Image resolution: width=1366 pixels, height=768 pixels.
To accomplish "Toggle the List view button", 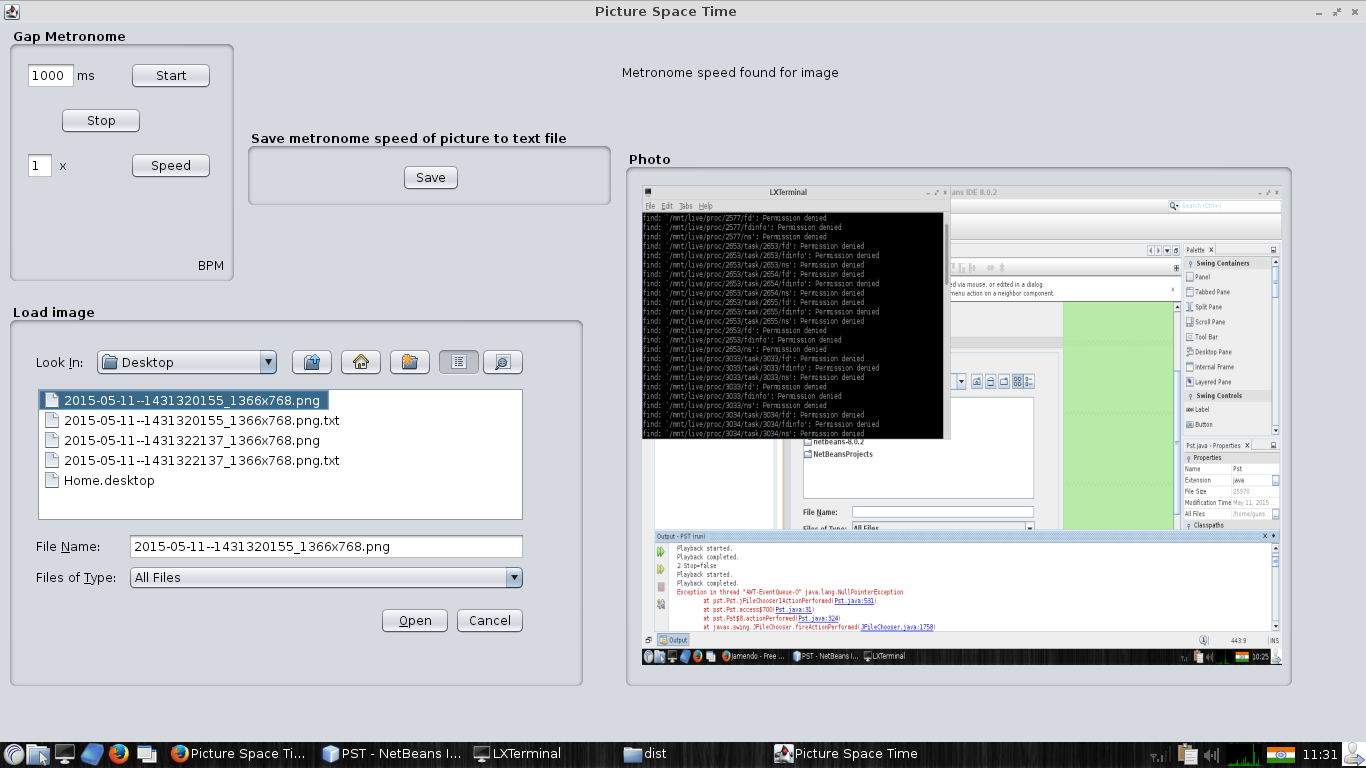I will (459, 362).
